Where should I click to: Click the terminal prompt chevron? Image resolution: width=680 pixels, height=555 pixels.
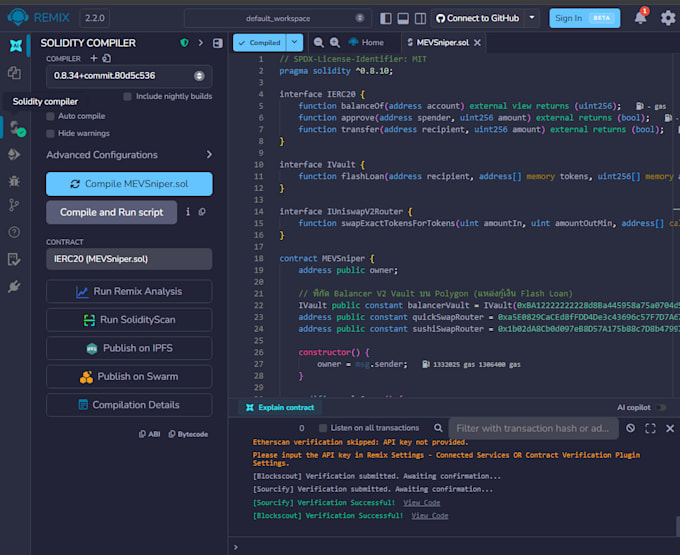[x=235, y=547]
